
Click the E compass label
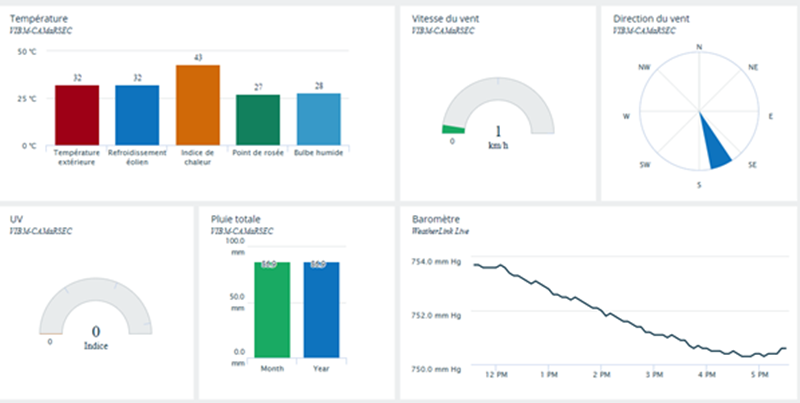pyautogui.click(x=771, y=116)
